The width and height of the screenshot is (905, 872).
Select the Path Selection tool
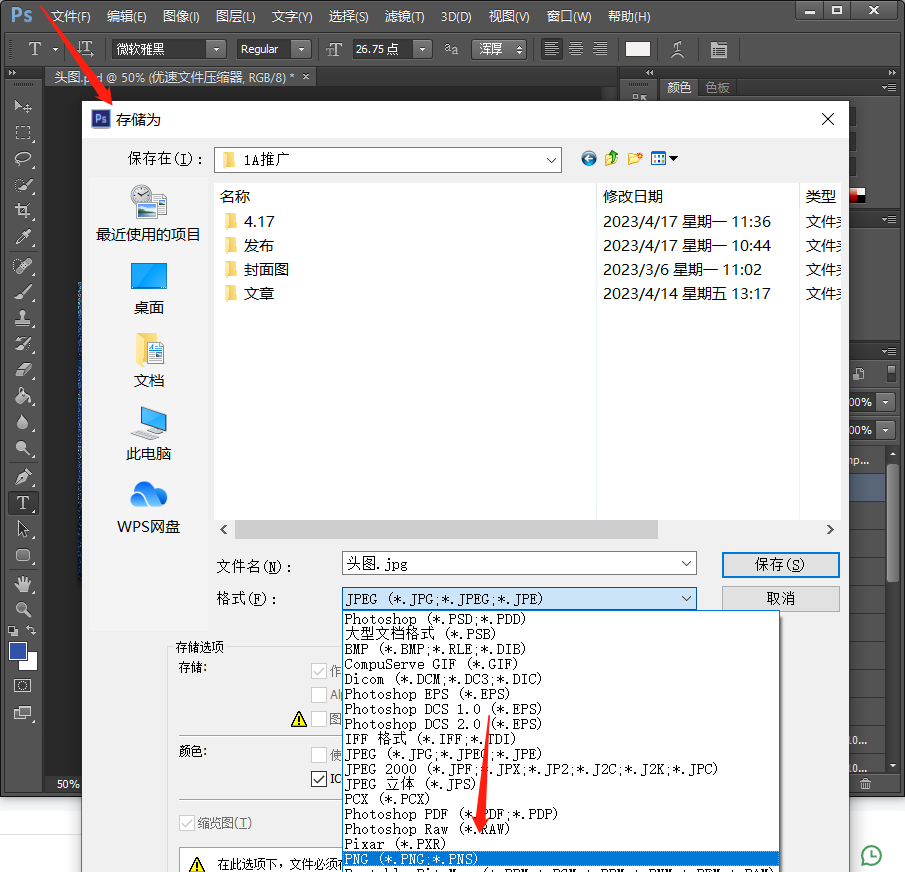pyautogui.click(x=23, y=529)
